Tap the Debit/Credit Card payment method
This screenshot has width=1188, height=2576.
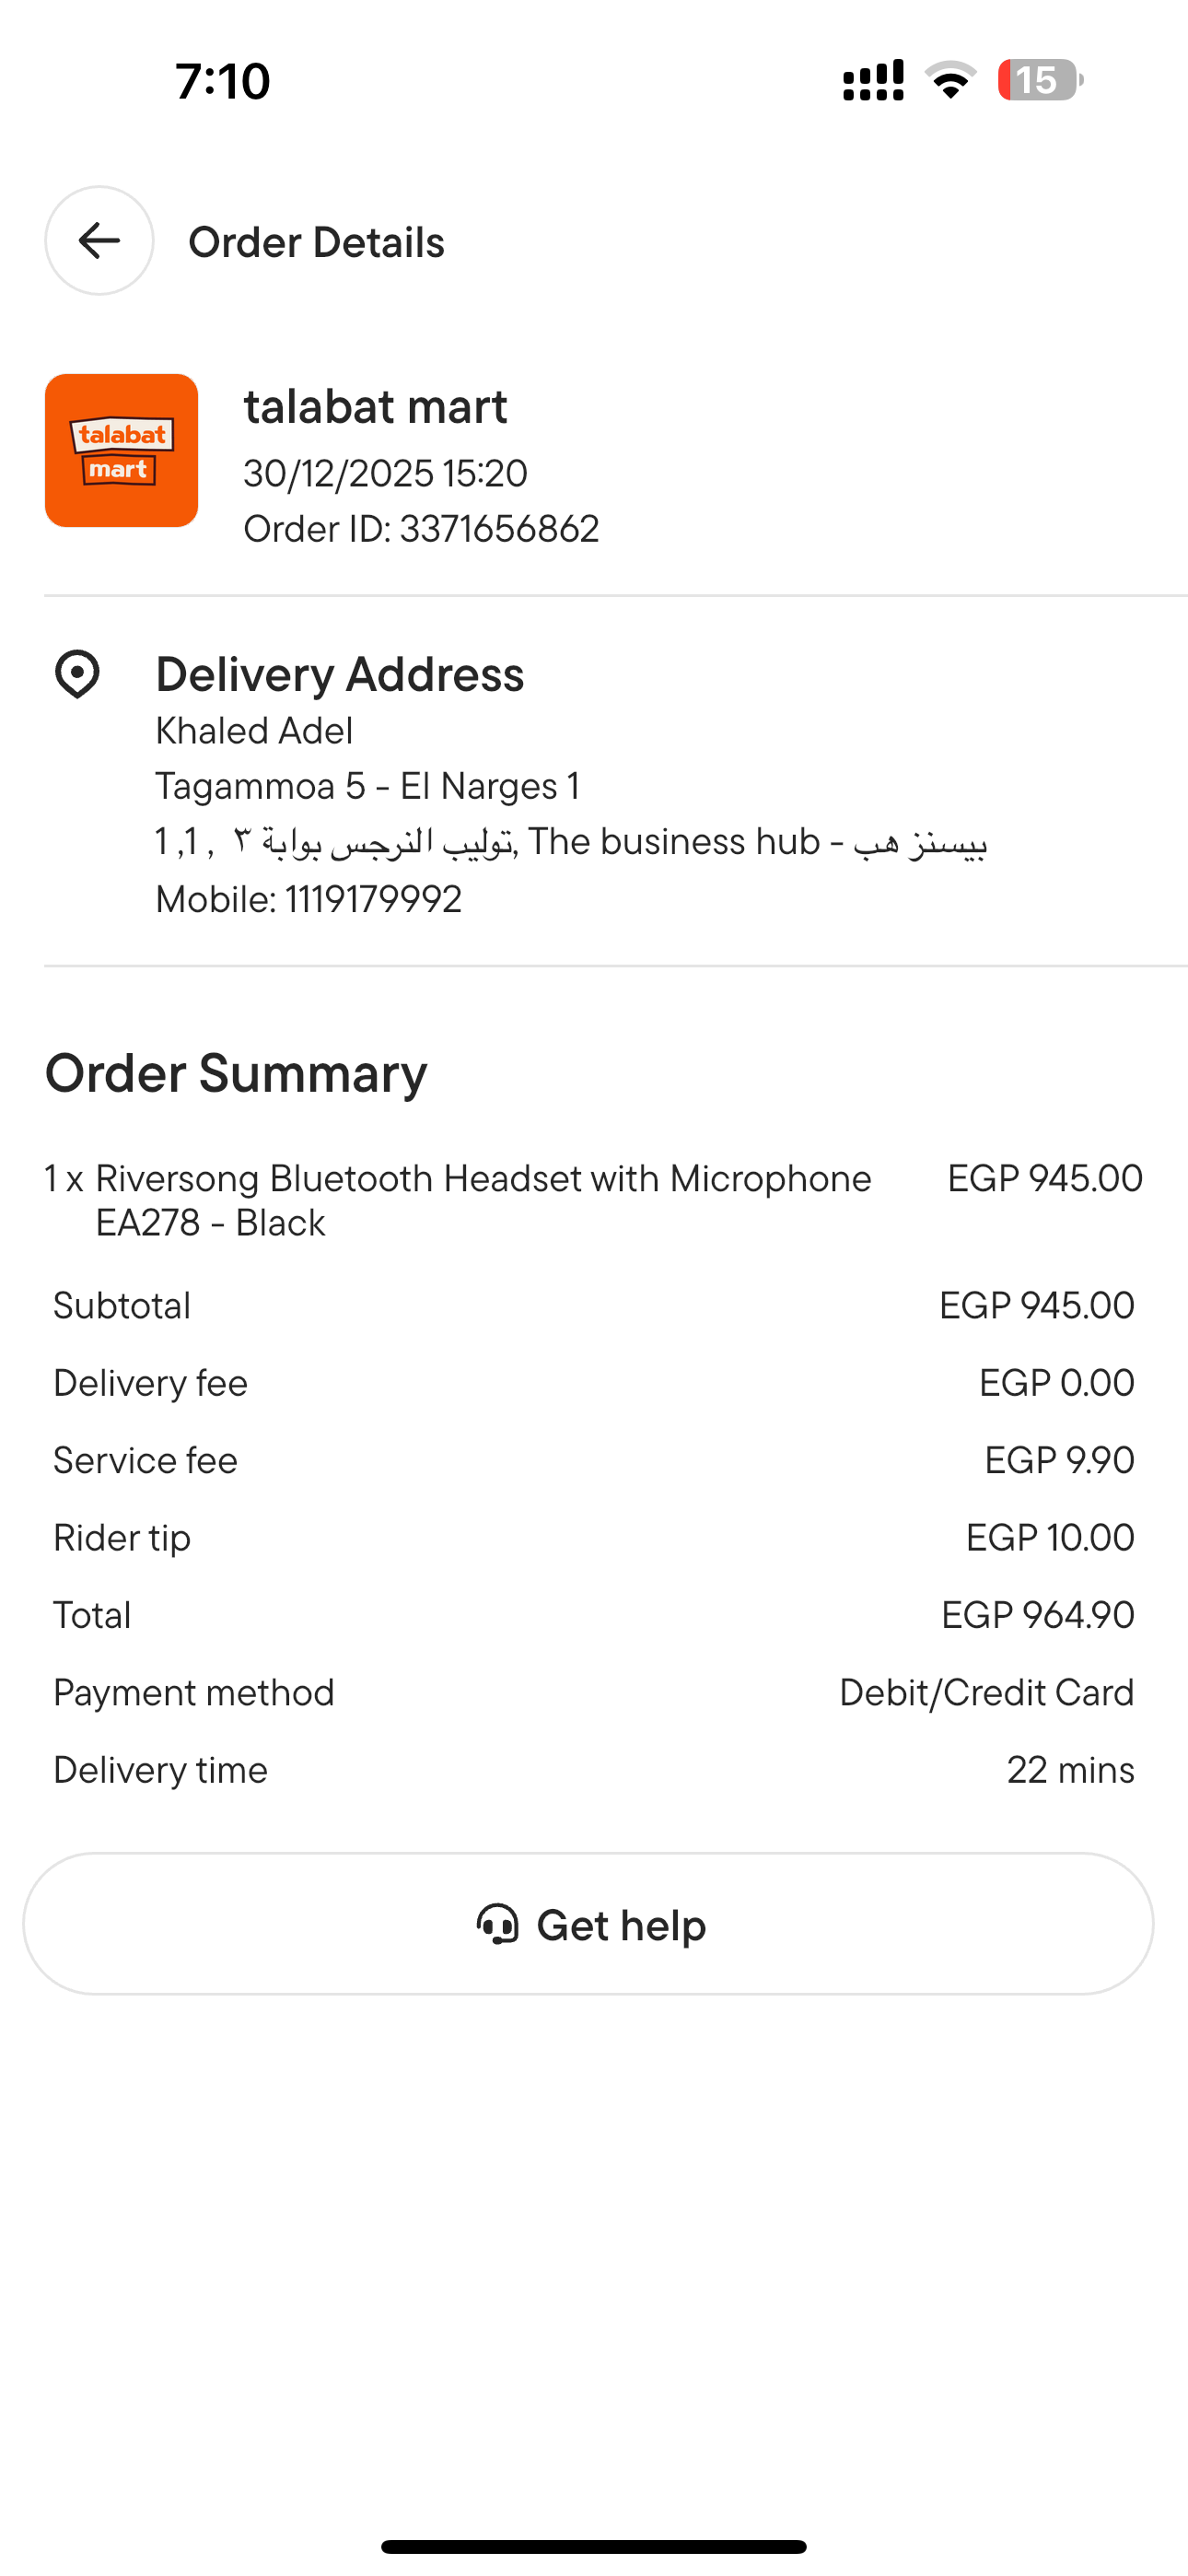pyautogui.click(x=986, y=1692)
